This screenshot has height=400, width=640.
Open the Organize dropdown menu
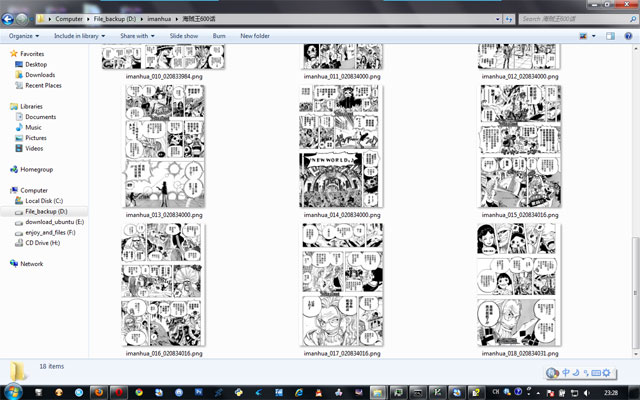click(24, 36)
